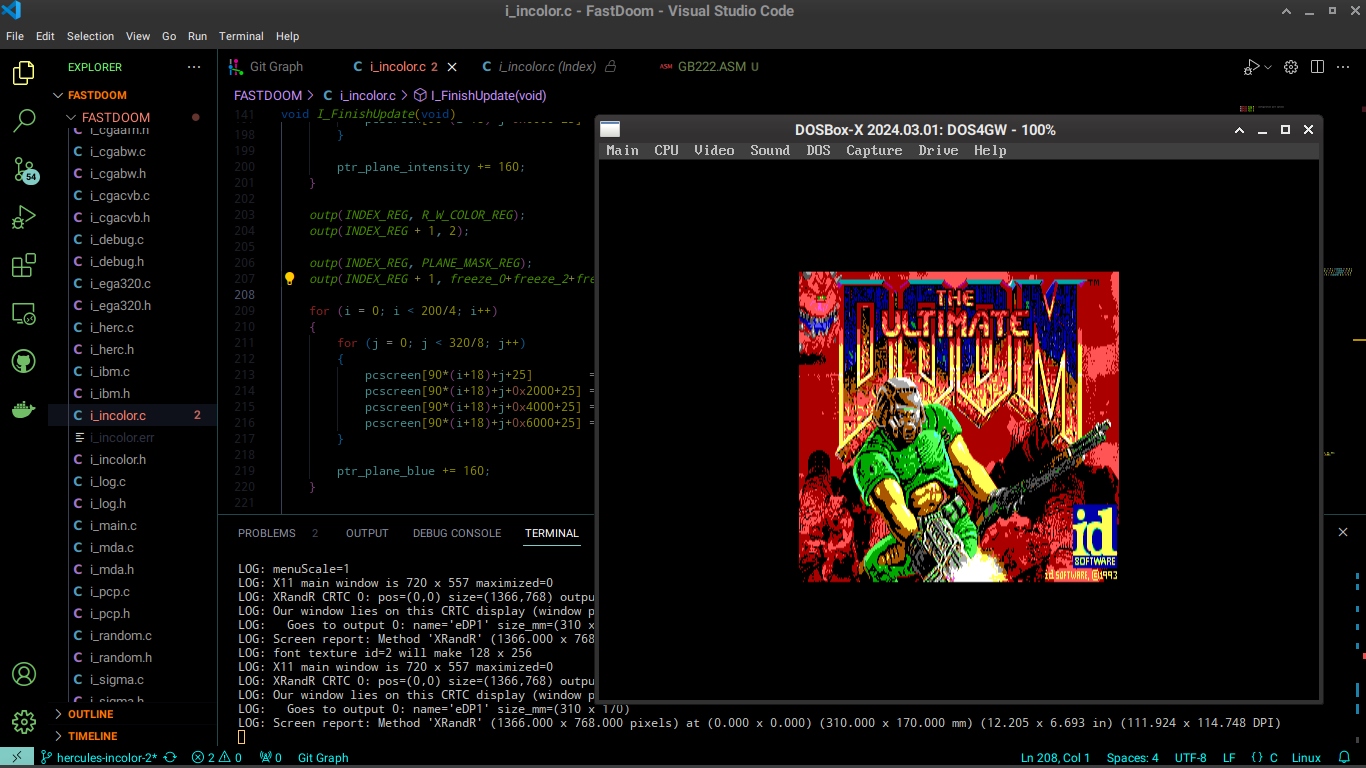
Task: Open the Selection menu
Action: (x=90, y=36)
